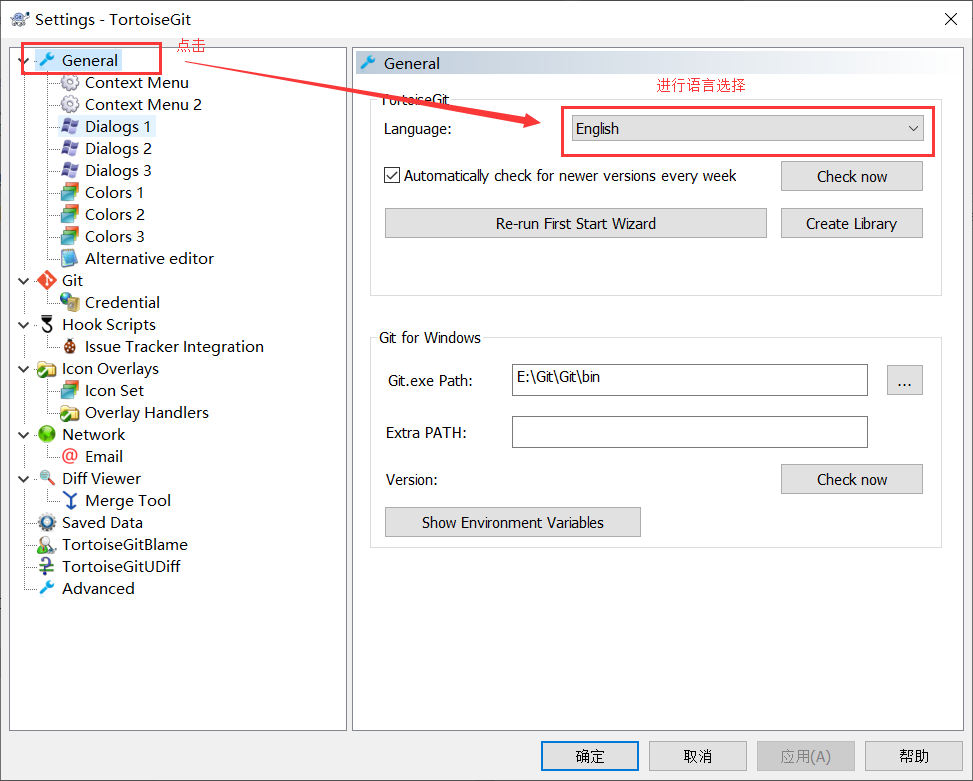Screen dimensions: 973x781
Task: Collapse the Icon Overlays tree node
Action: 24,369
